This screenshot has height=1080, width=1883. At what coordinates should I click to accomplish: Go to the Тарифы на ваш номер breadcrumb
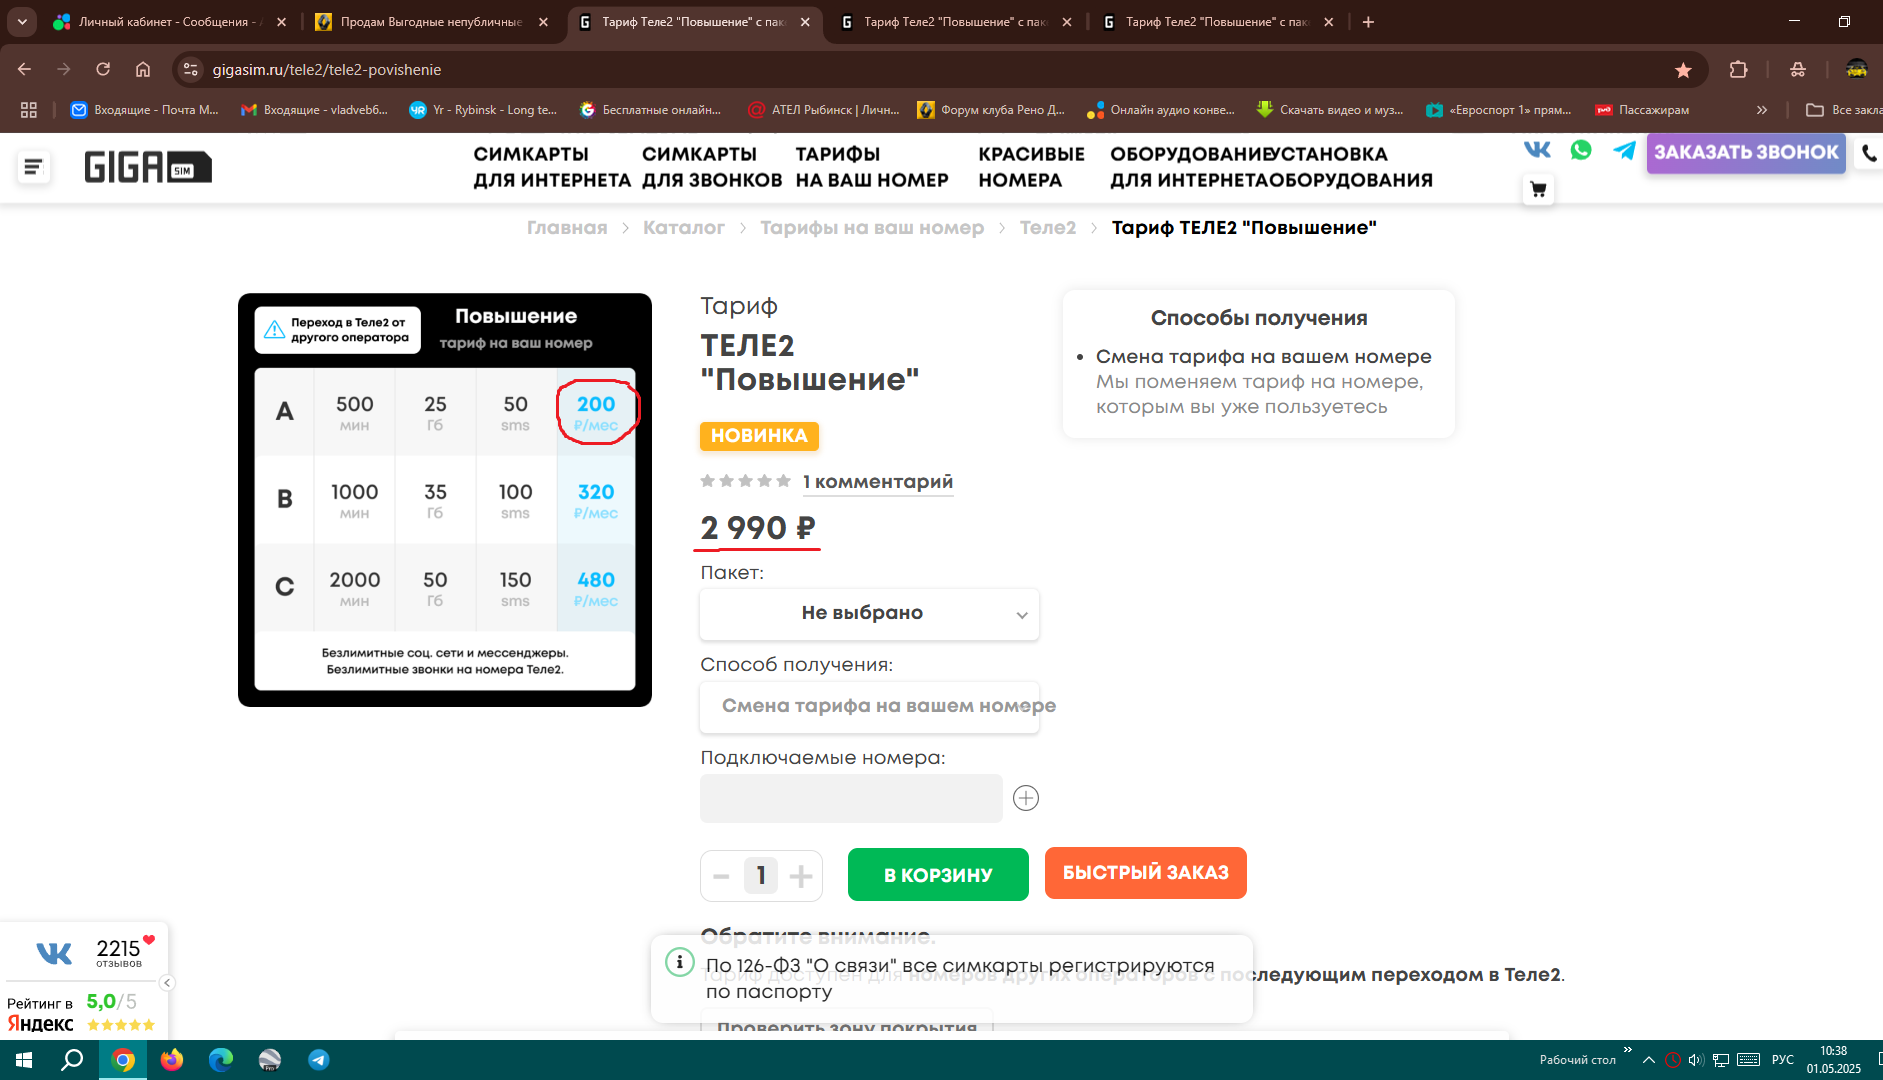click(872, 228)
